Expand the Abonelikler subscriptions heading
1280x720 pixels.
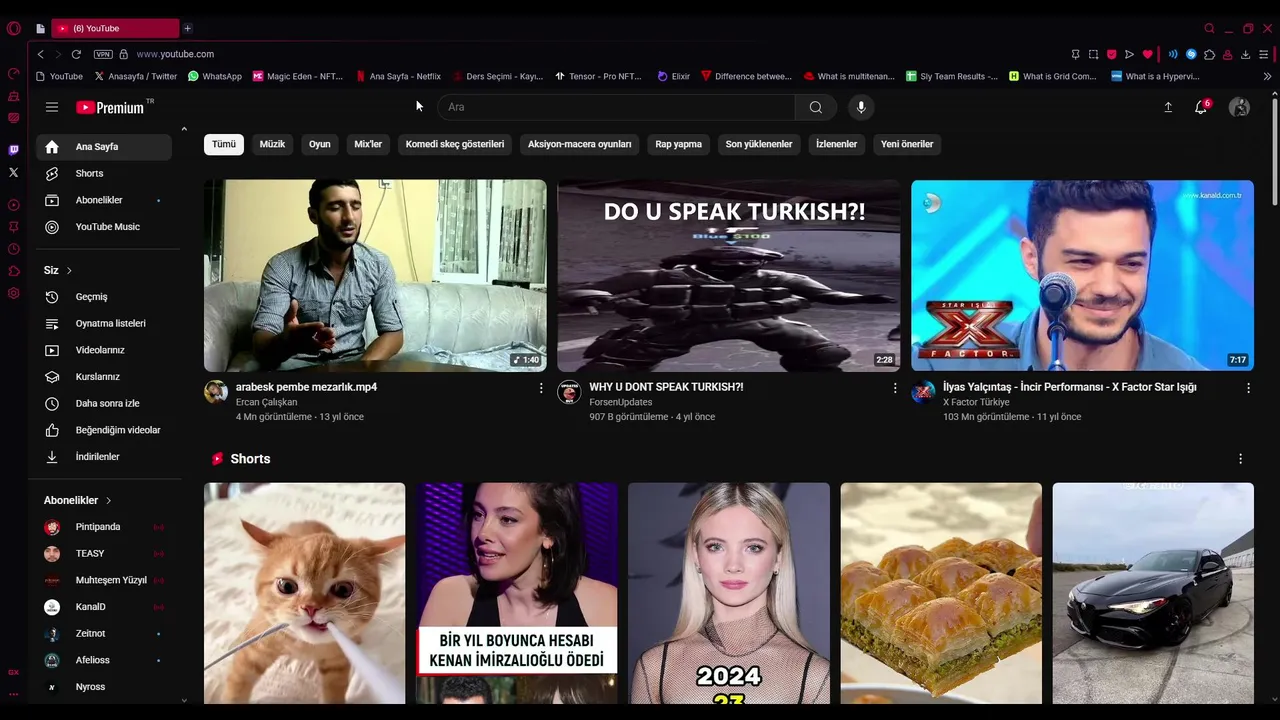(x=77, y=500)
